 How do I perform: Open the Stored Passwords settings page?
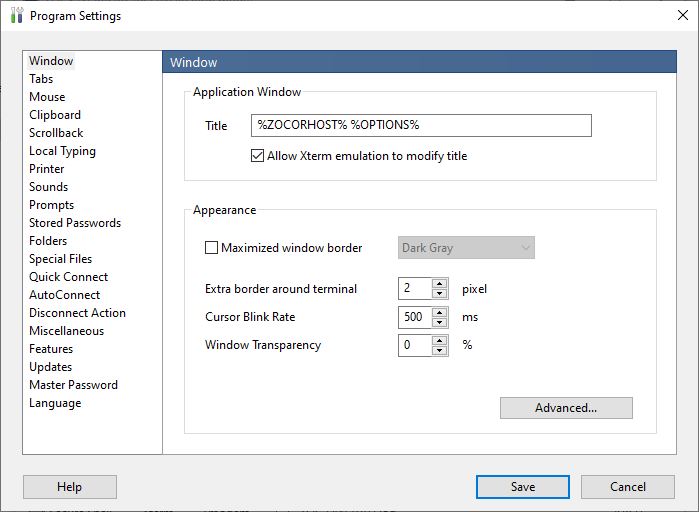(75, 223)
